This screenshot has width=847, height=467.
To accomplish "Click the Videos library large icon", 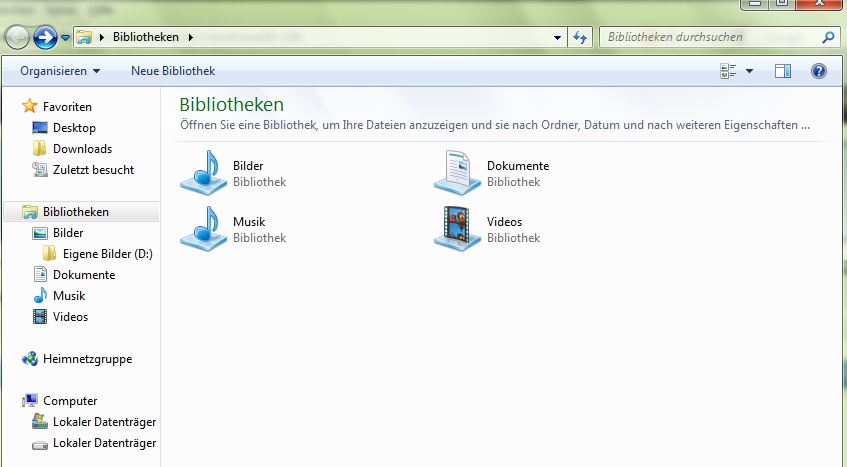I will (x=458, y=228).
